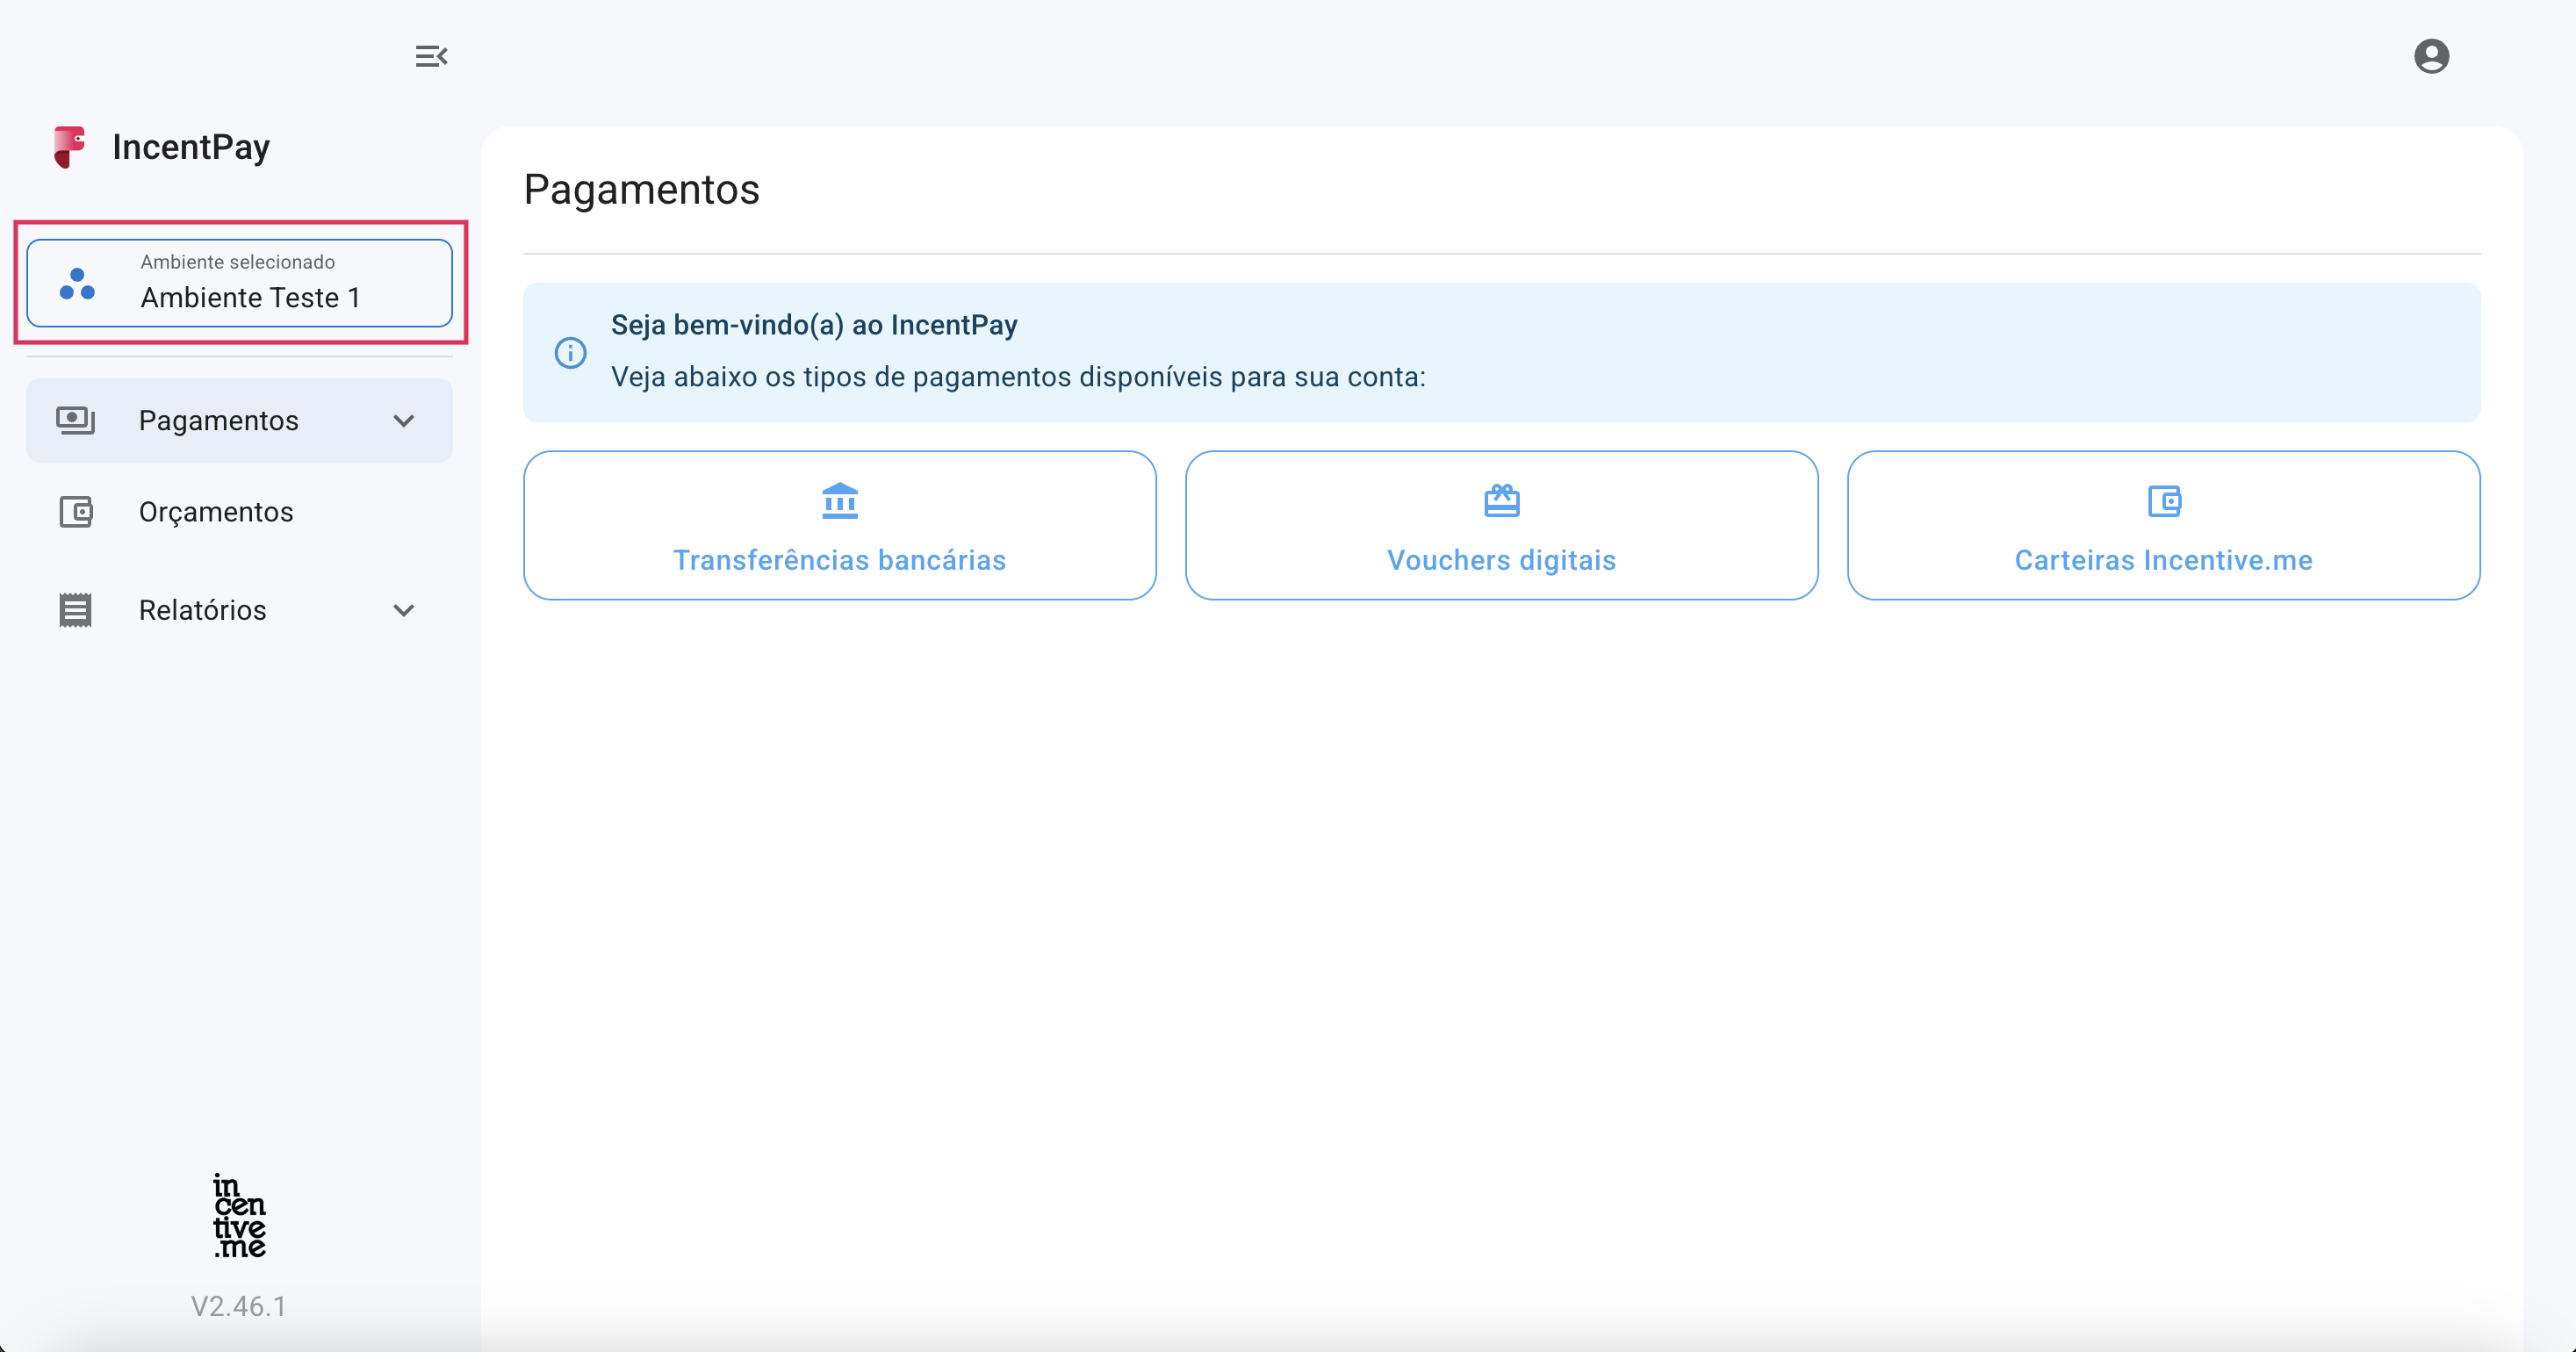
Task: Click the Relatórios receipt icon in sidebar
Action: pyautogui.click(x=75, y=610)
